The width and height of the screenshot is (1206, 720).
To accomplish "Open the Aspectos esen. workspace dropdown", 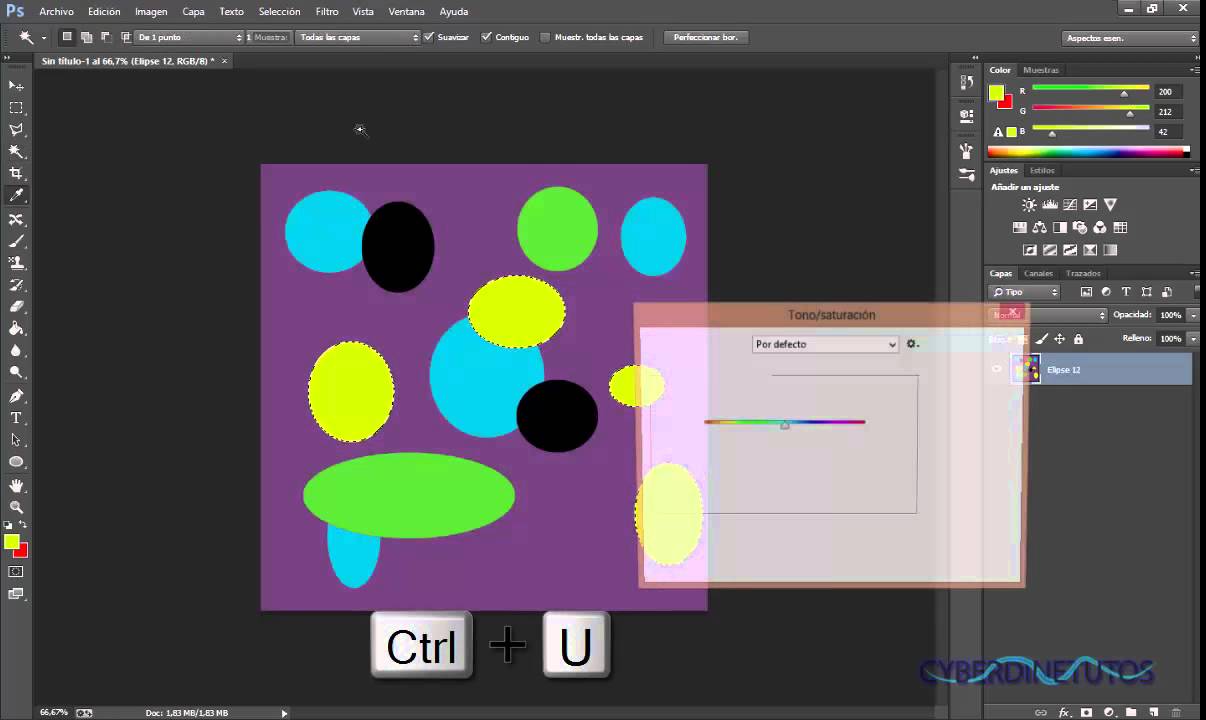I will [1130, 38].
